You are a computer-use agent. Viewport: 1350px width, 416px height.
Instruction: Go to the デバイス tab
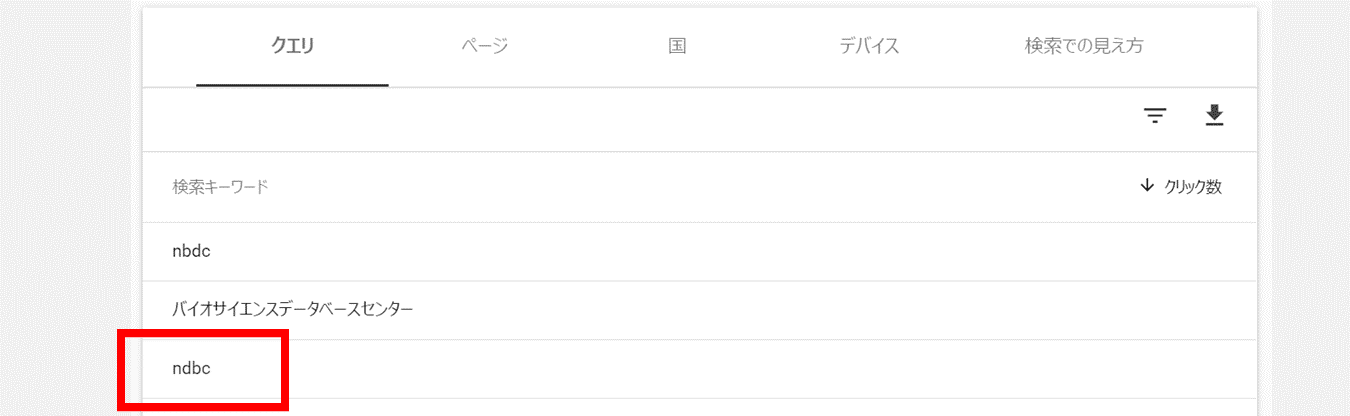tap(869, 46)
